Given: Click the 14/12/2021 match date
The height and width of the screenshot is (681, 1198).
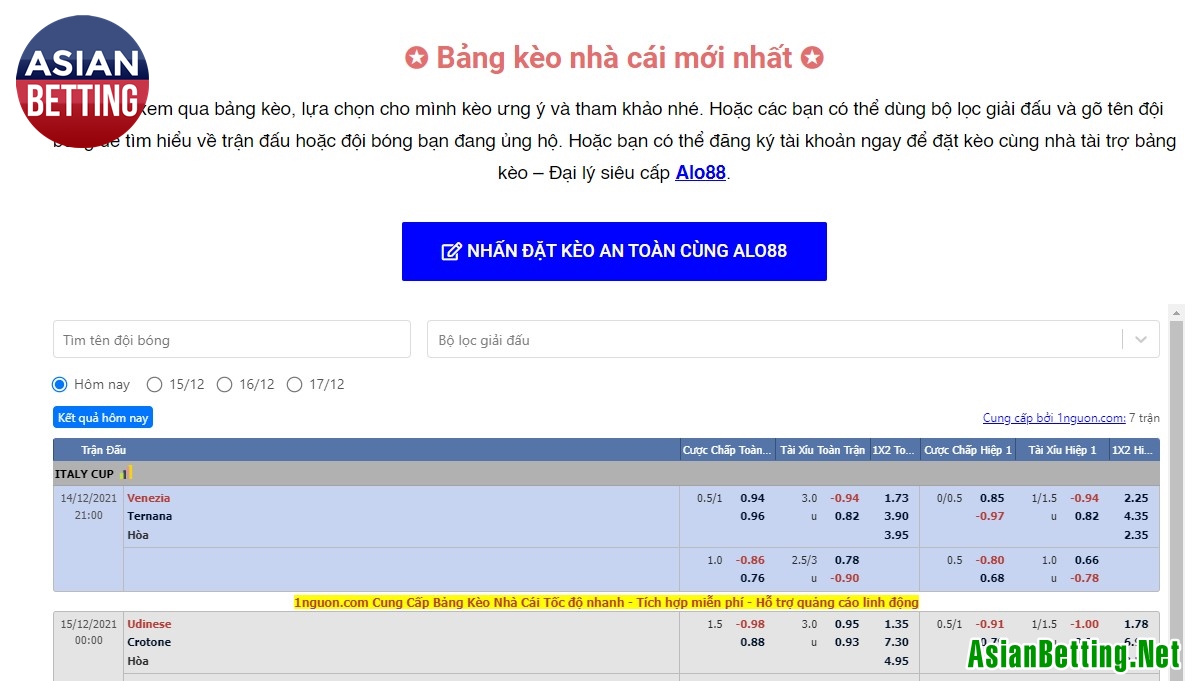Looking at the screenshot, I should (x=89, y=498).
